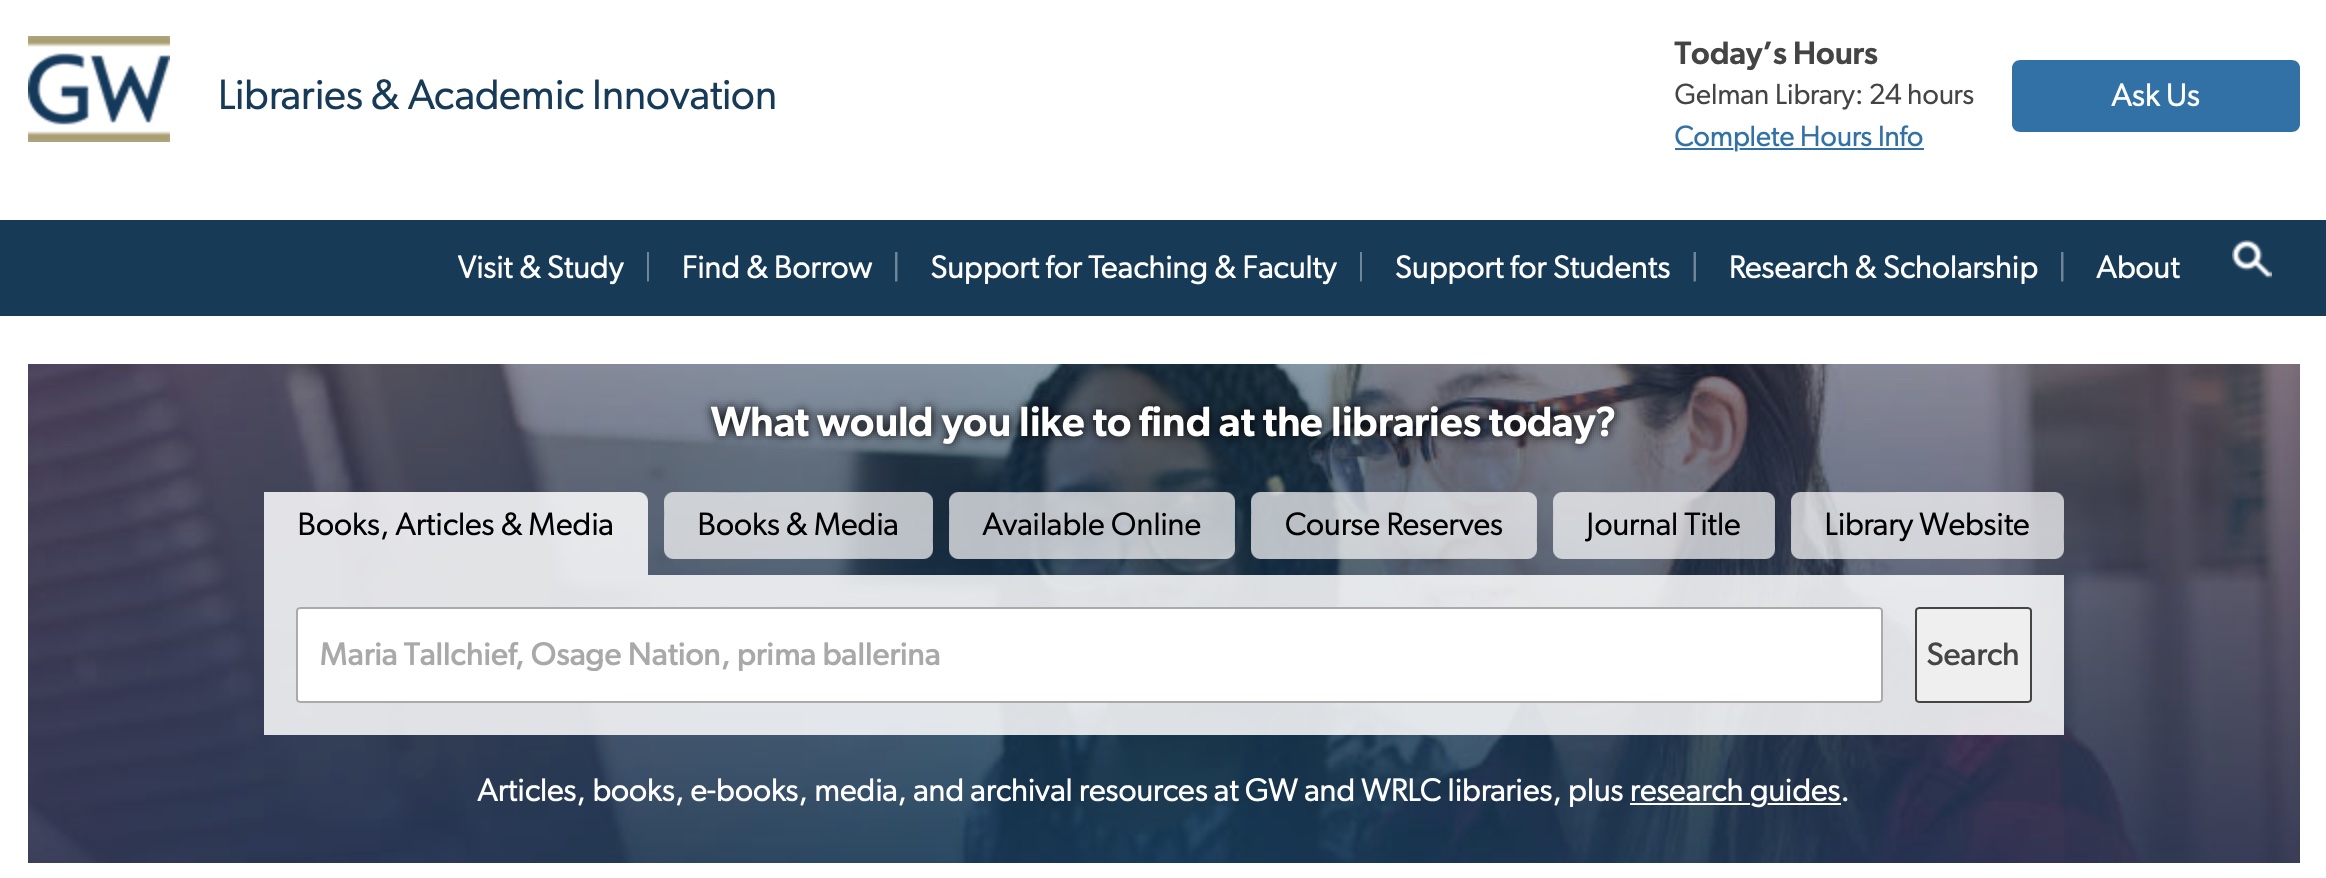
Task: Follow the research guides link
Action: (x=1735, y=791)
